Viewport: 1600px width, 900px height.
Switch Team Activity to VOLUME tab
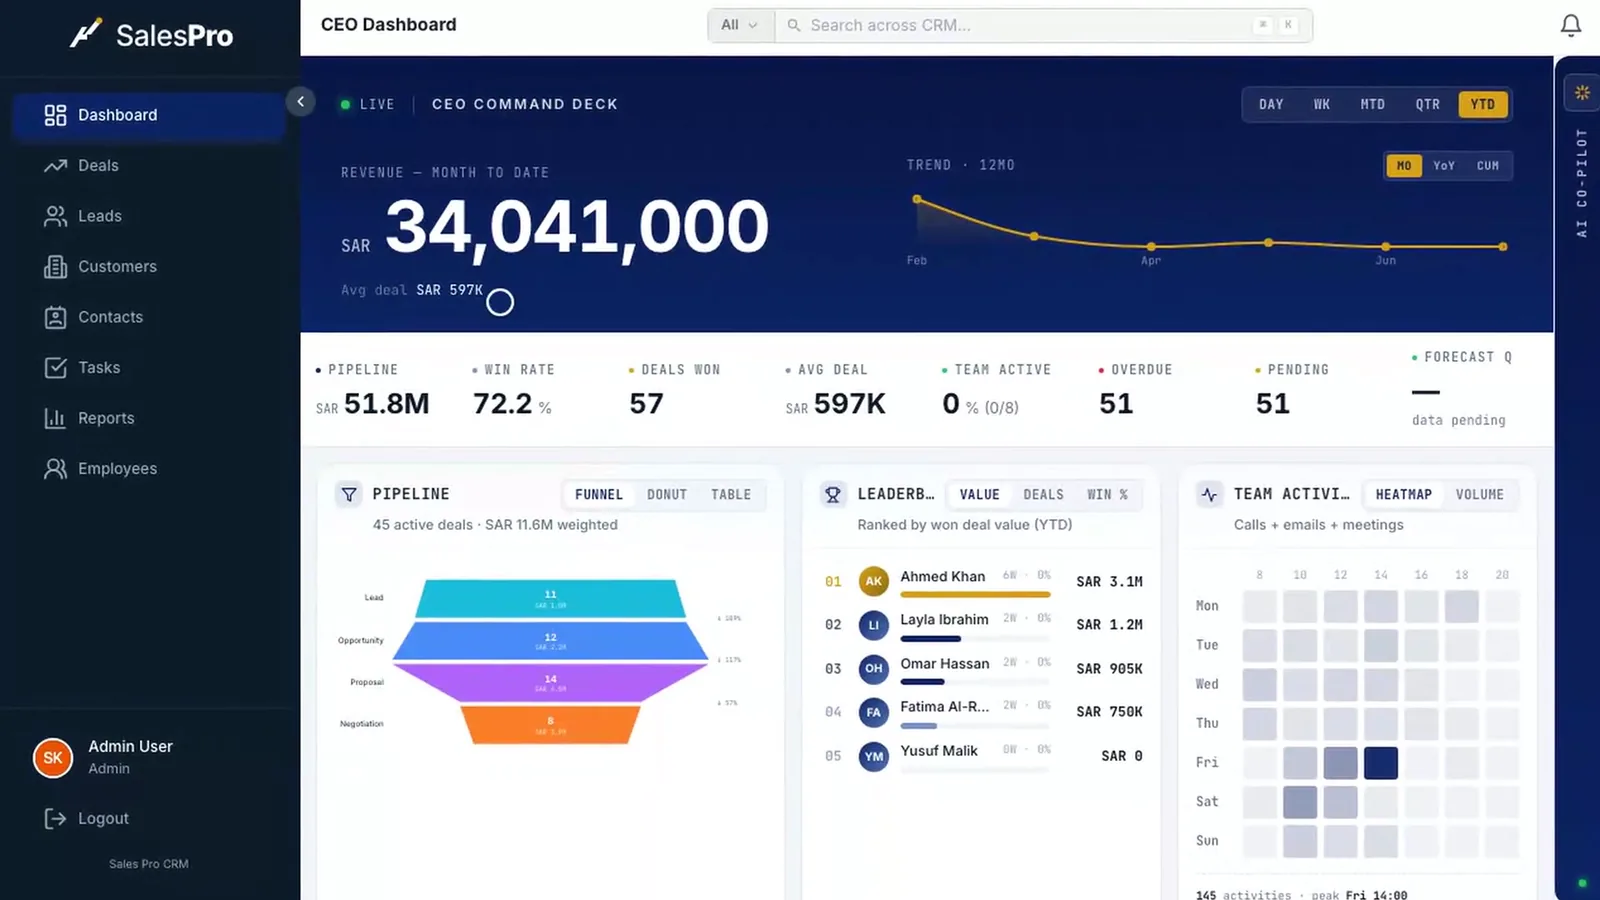[1480, 494]
